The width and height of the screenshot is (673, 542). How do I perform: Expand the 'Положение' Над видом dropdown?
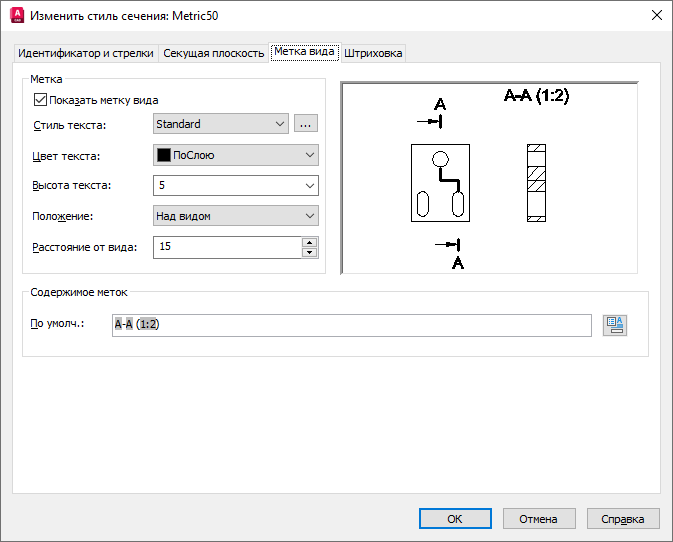click(236, 216)
